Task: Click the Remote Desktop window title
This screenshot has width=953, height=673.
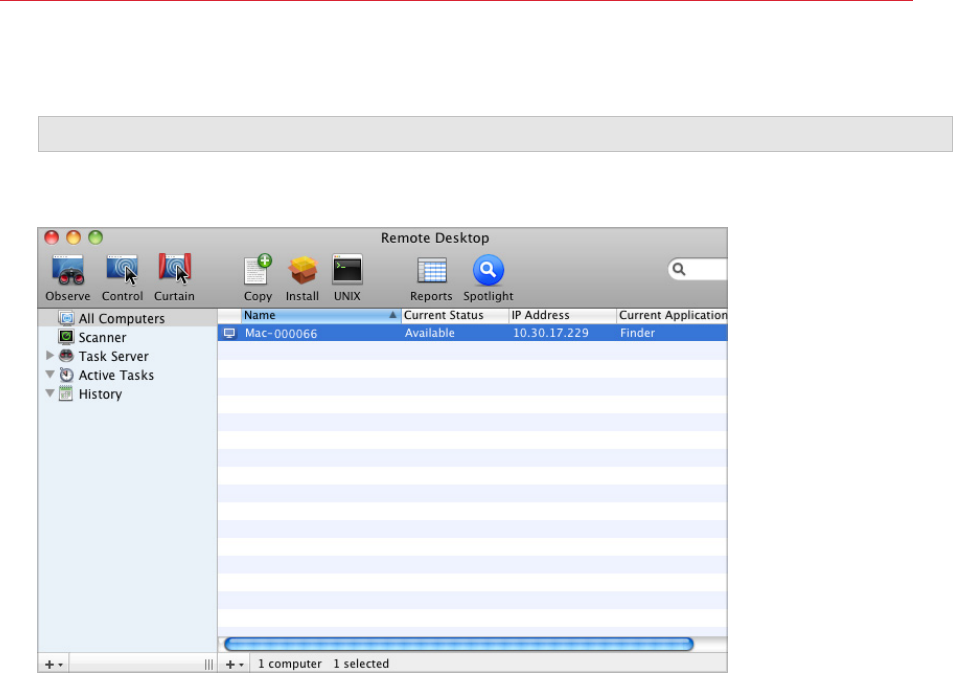Action: pyautogui.click(x=435, y=238)
